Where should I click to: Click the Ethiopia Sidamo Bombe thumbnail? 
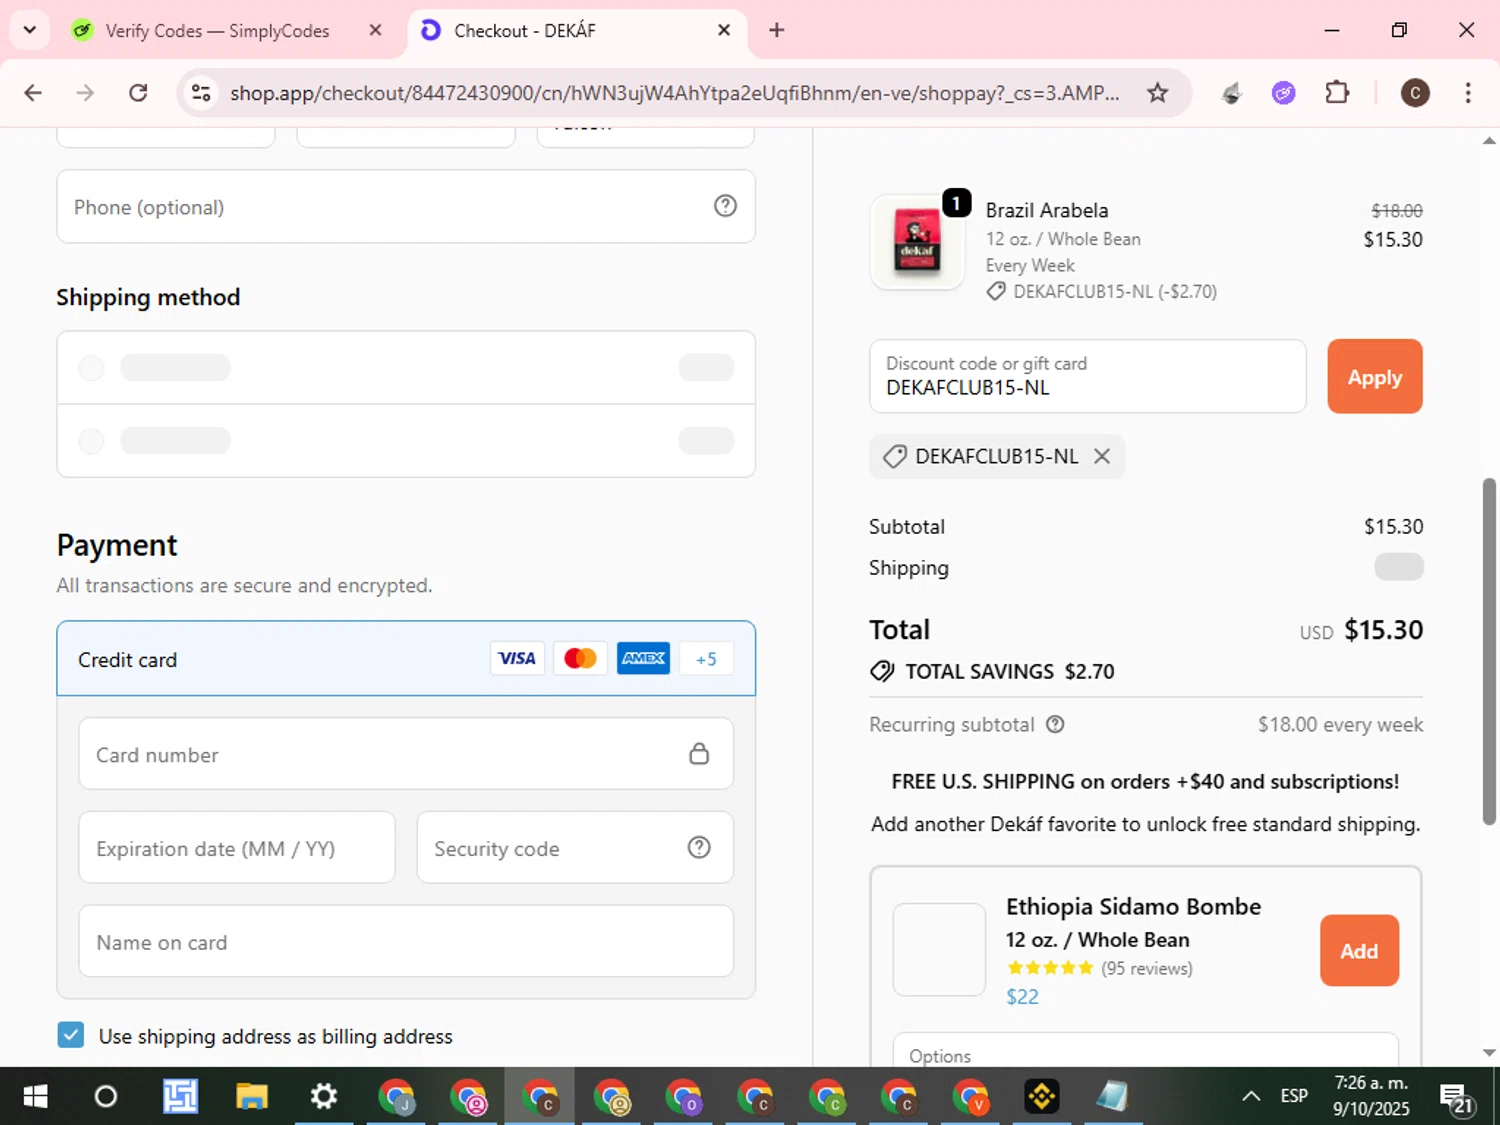pyautogui.click(x=939, y=949)
